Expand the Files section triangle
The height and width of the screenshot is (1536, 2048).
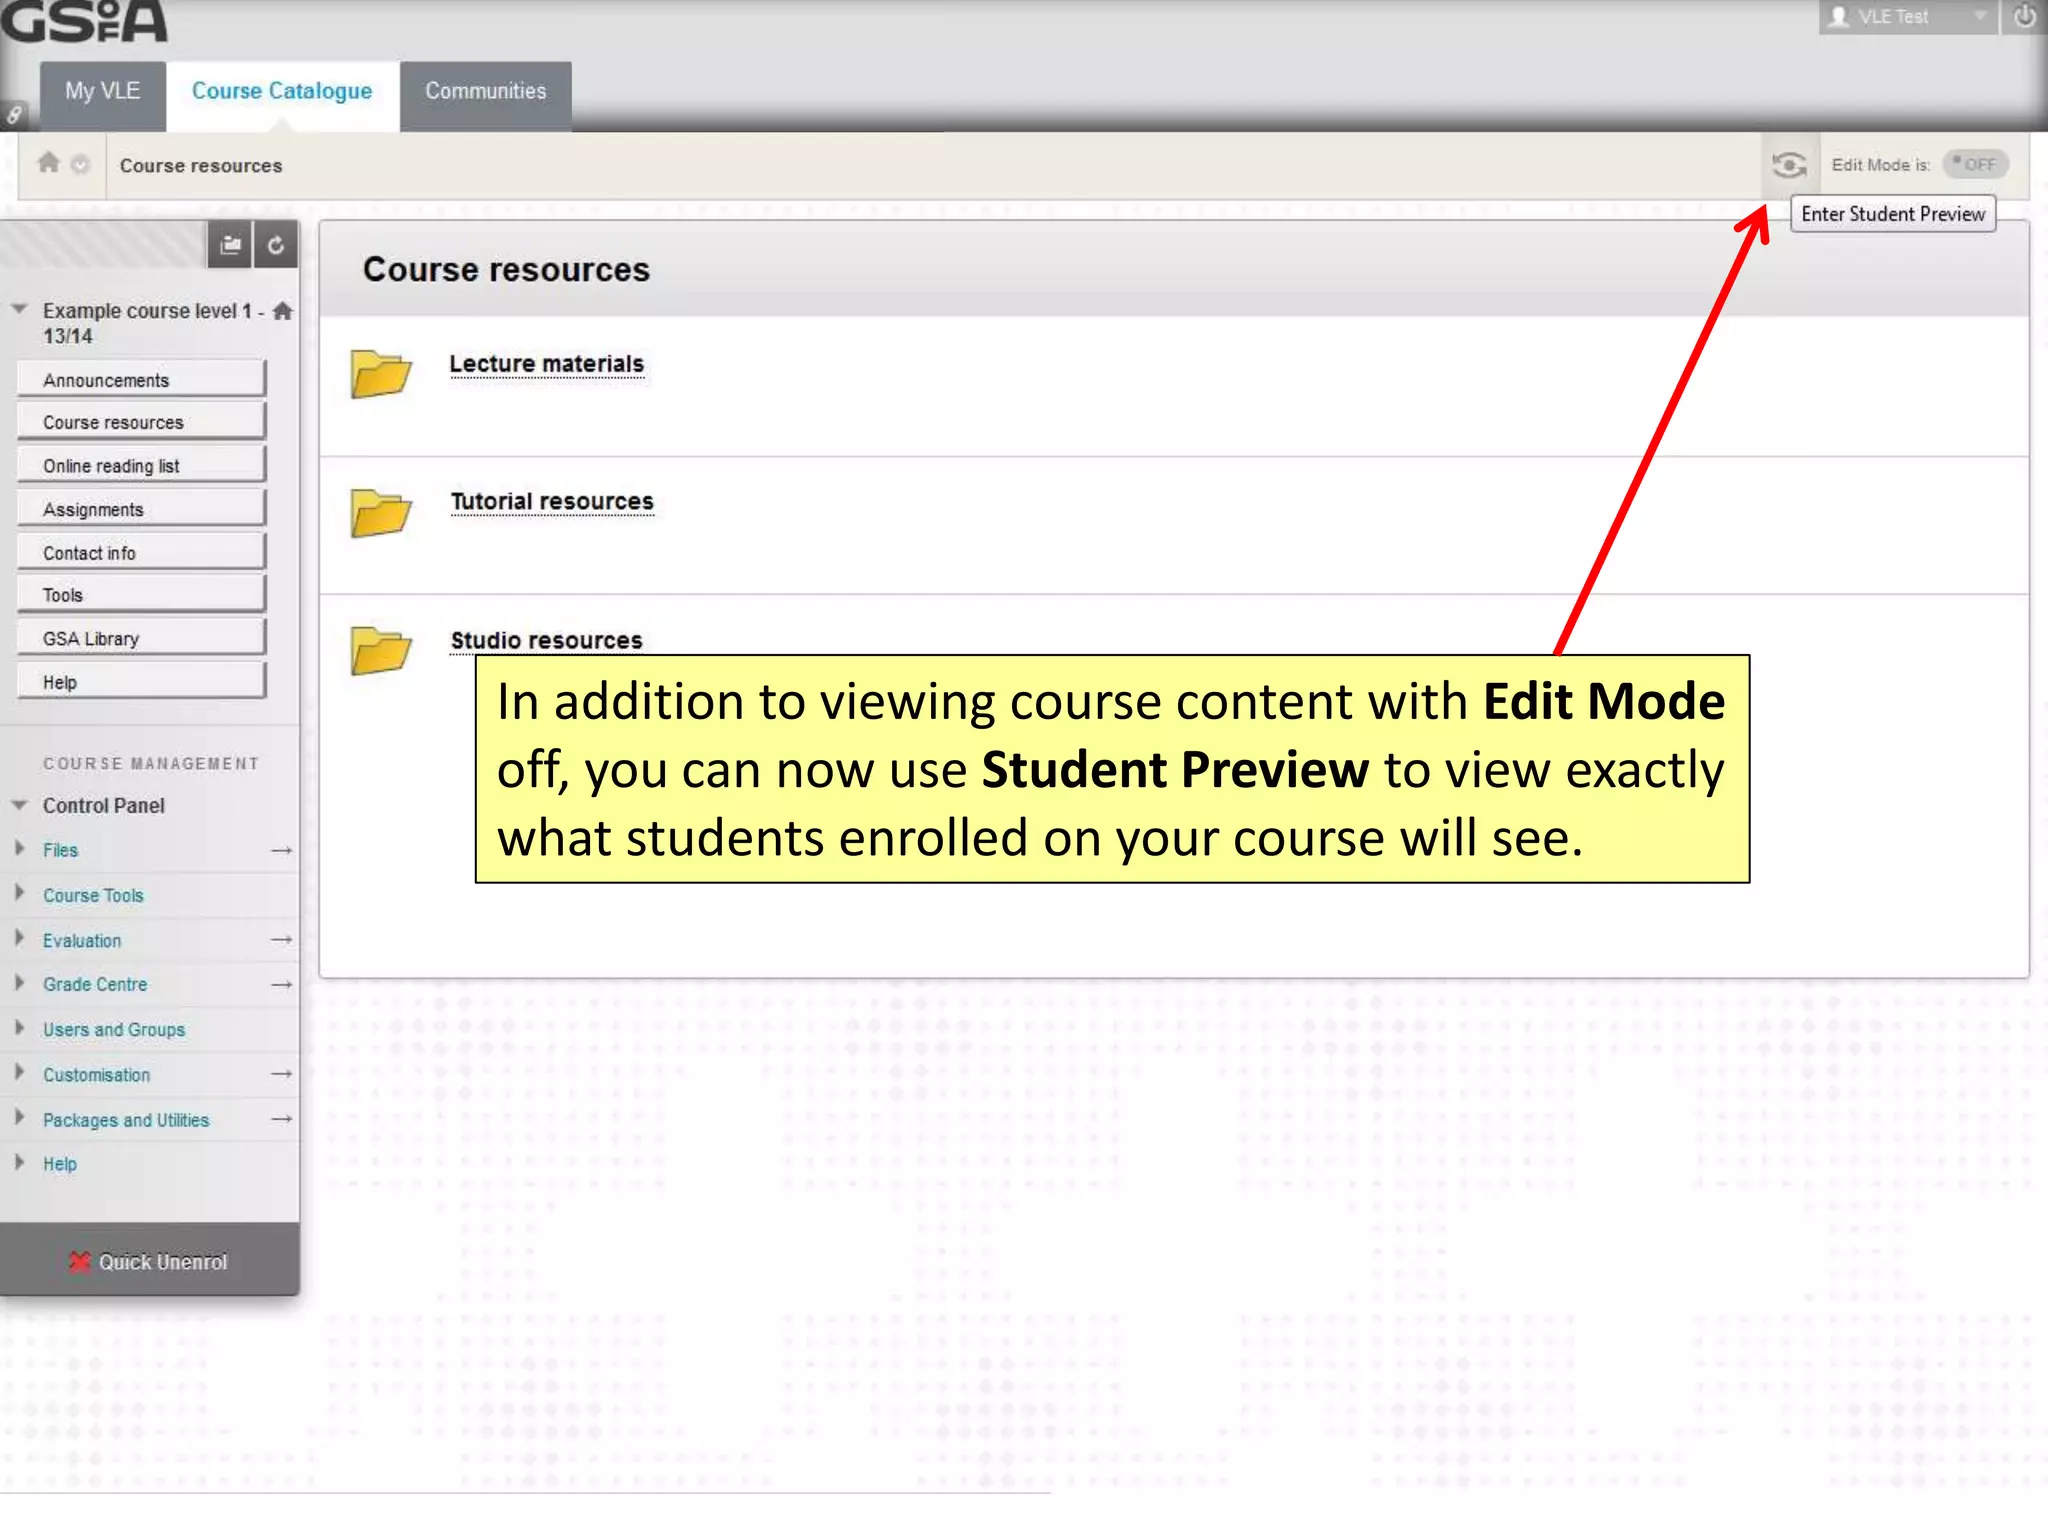click(19, 848)
